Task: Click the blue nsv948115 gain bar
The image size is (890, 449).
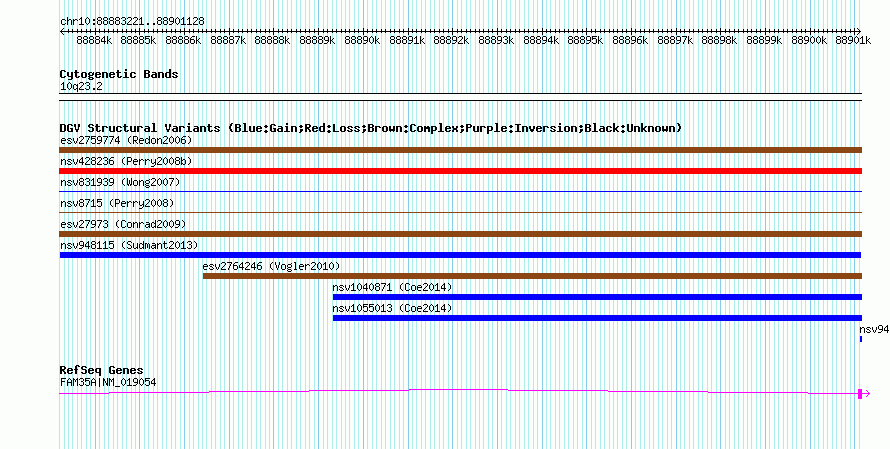Action: point(460,255)
